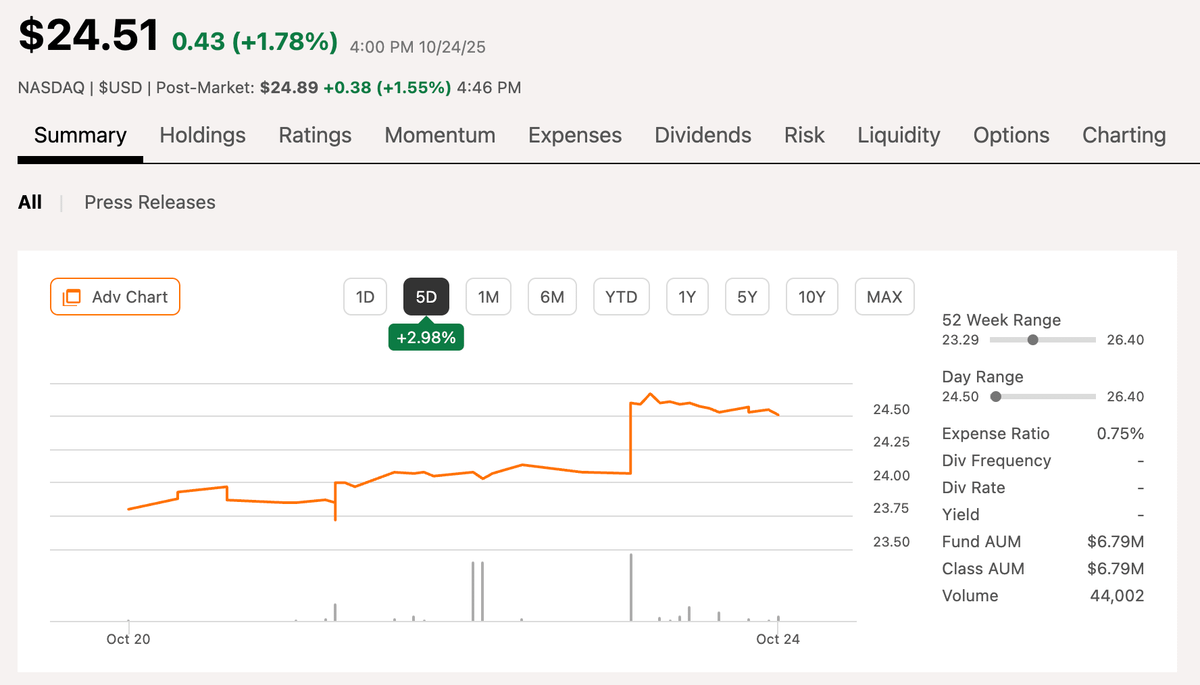The image size is (1200, 685).
Task: Click the Fund AUM $6.79M value
Action: (x=1116, y=542)
